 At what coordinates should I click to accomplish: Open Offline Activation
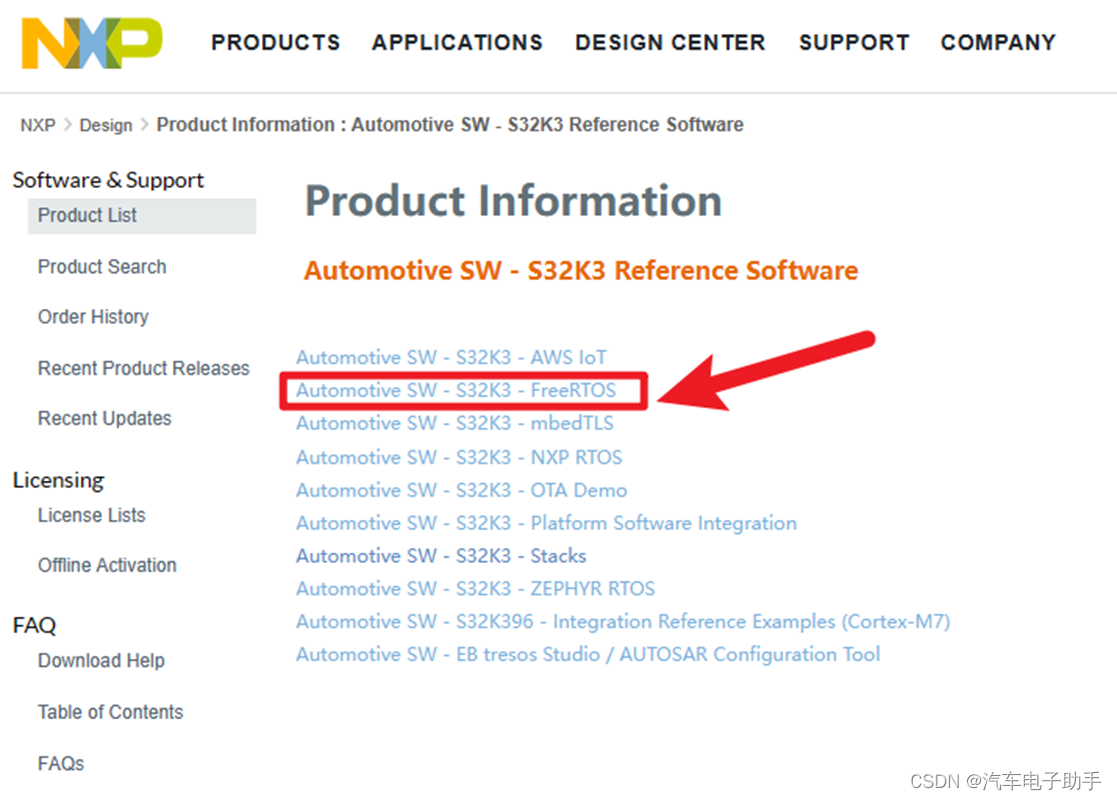click(107, 565)
